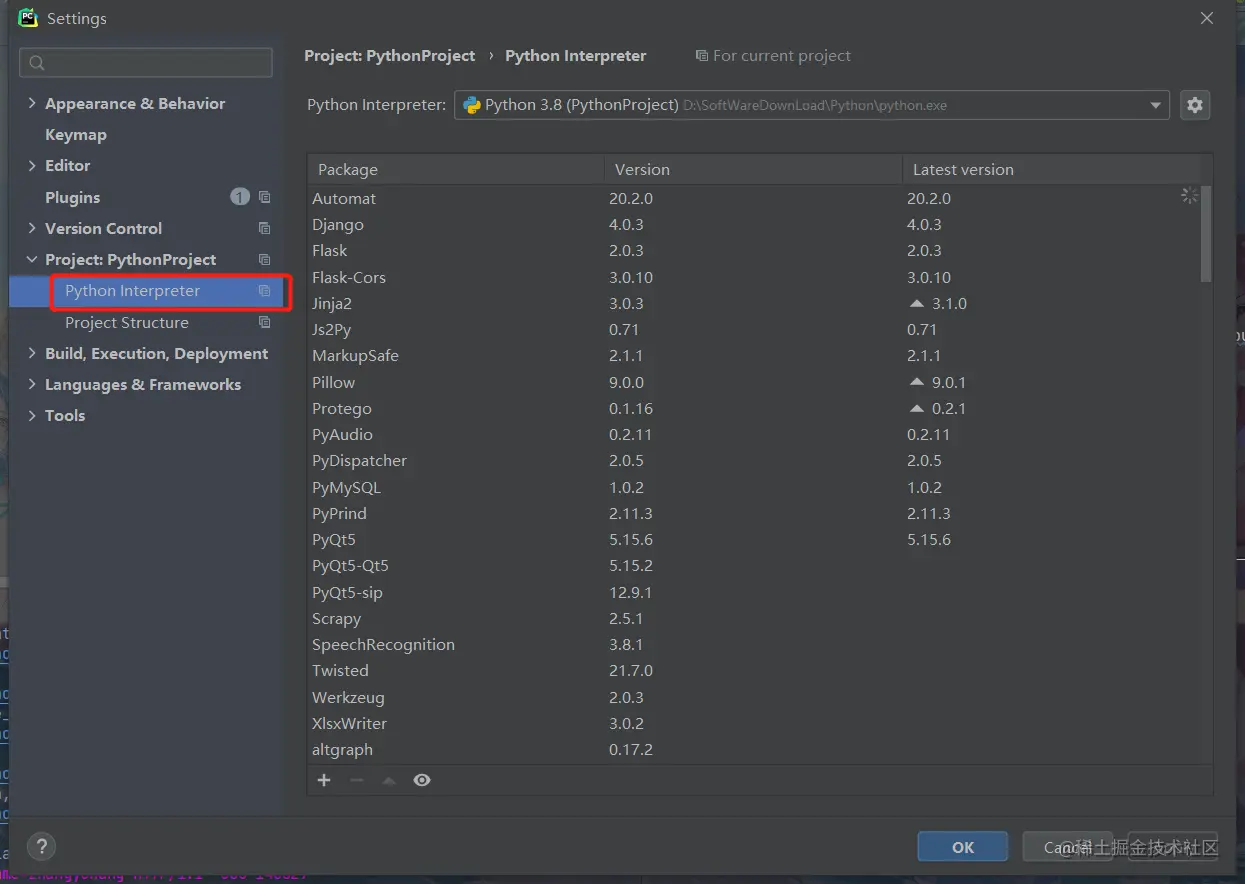The width and height of the screenshot is (1245, 884).
Task: Select the altgraph package row
Action: [754, 749]
